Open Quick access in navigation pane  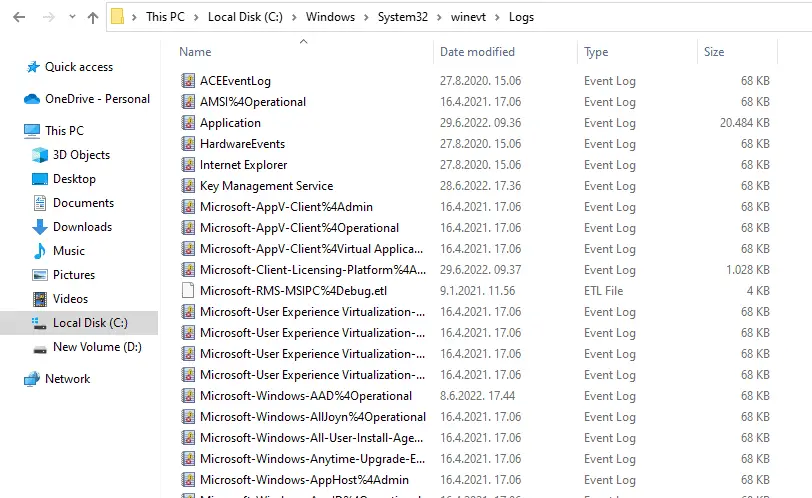pyautogui.click(x=78, y=67)
